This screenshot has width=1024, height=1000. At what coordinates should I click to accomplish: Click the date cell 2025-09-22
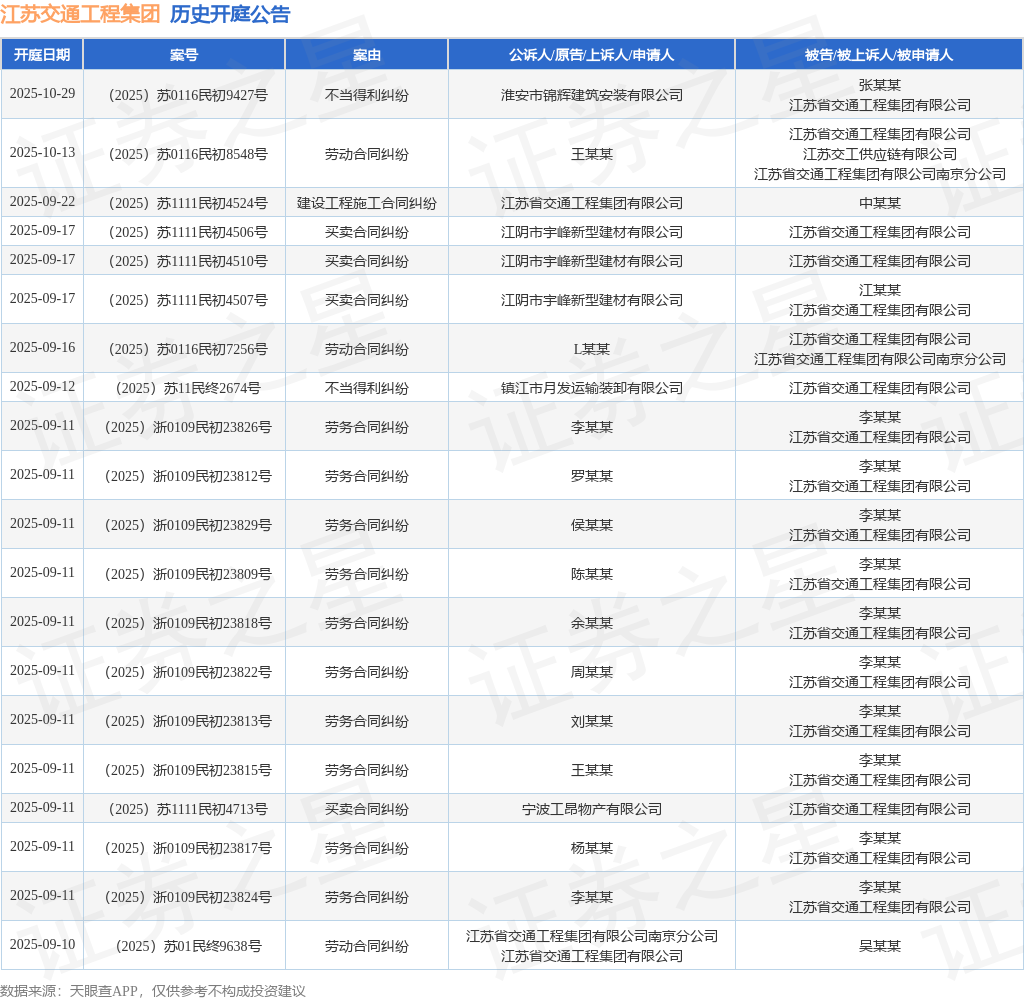[x=42, y=201]
